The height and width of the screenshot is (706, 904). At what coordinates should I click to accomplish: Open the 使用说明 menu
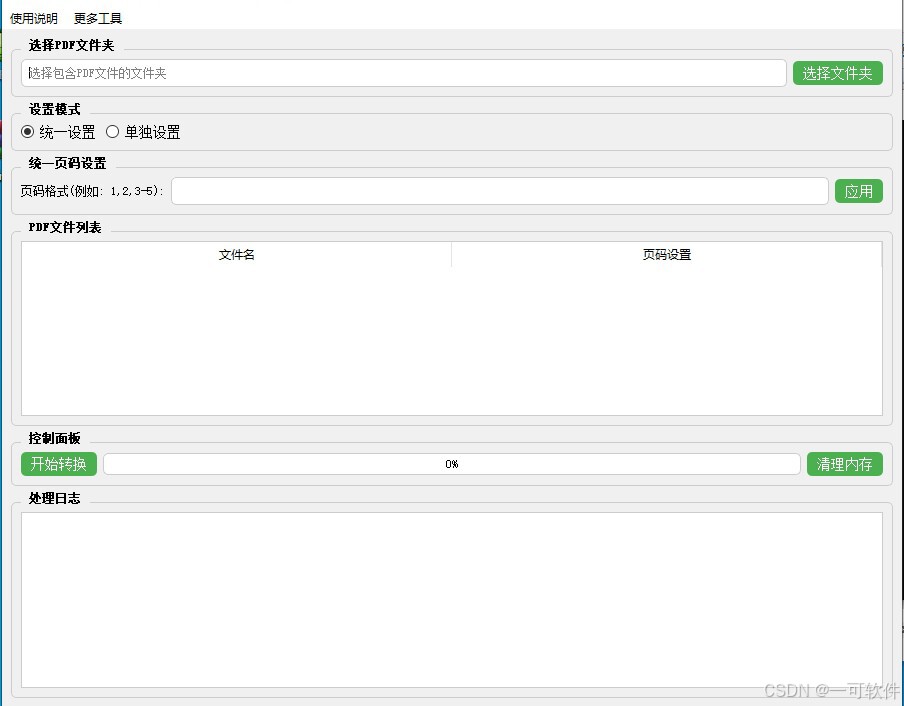click(33, 18)
